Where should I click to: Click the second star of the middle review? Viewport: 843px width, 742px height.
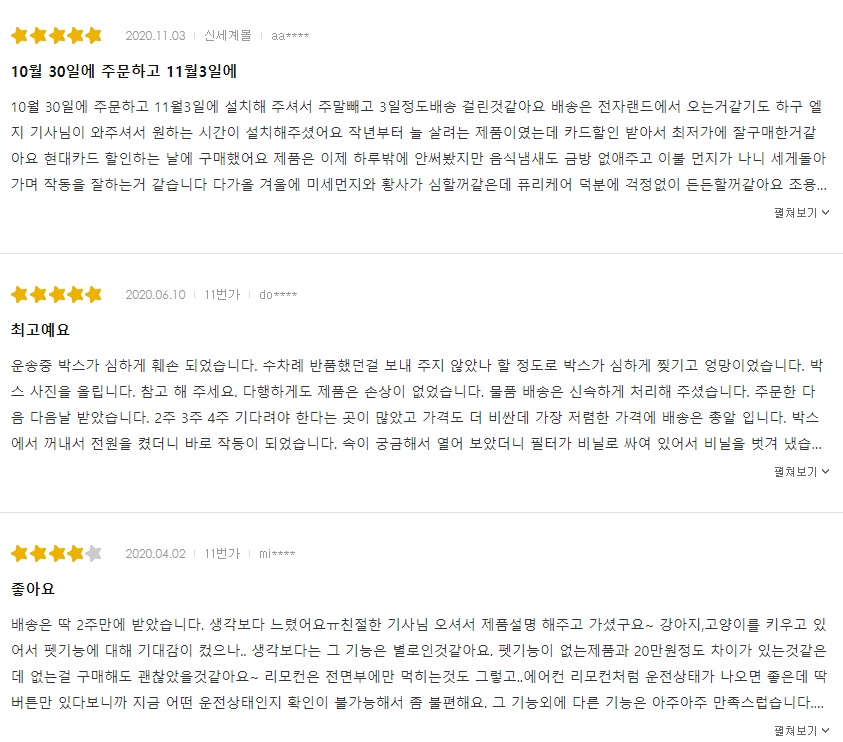[x=38, y=295]
